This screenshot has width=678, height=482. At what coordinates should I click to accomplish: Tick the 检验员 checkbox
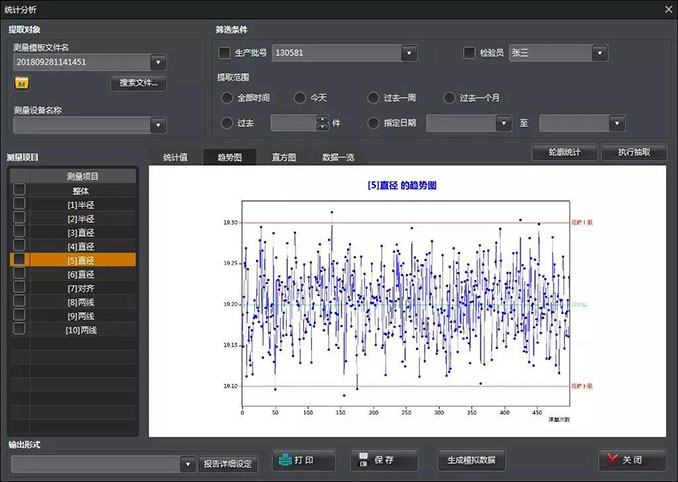pyautogui.click(x=470, y=53)
